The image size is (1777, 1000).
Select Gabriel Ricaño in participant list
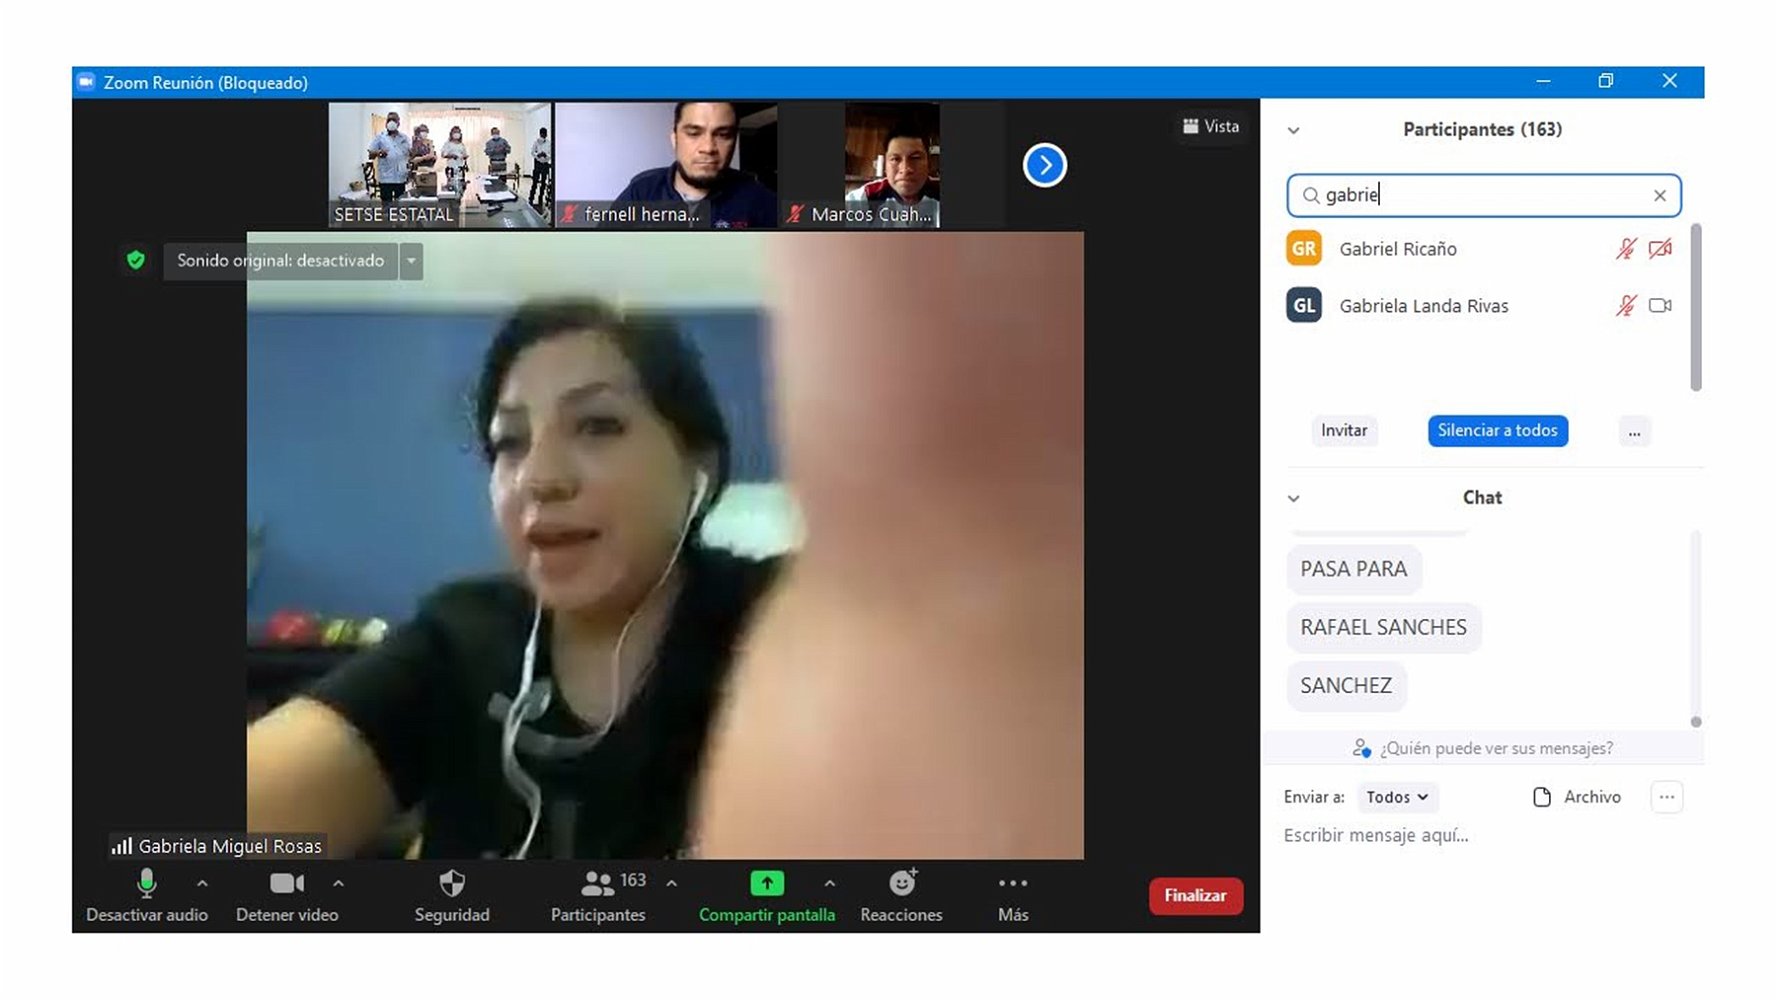pyautogui.click(x=1484, y=249)
